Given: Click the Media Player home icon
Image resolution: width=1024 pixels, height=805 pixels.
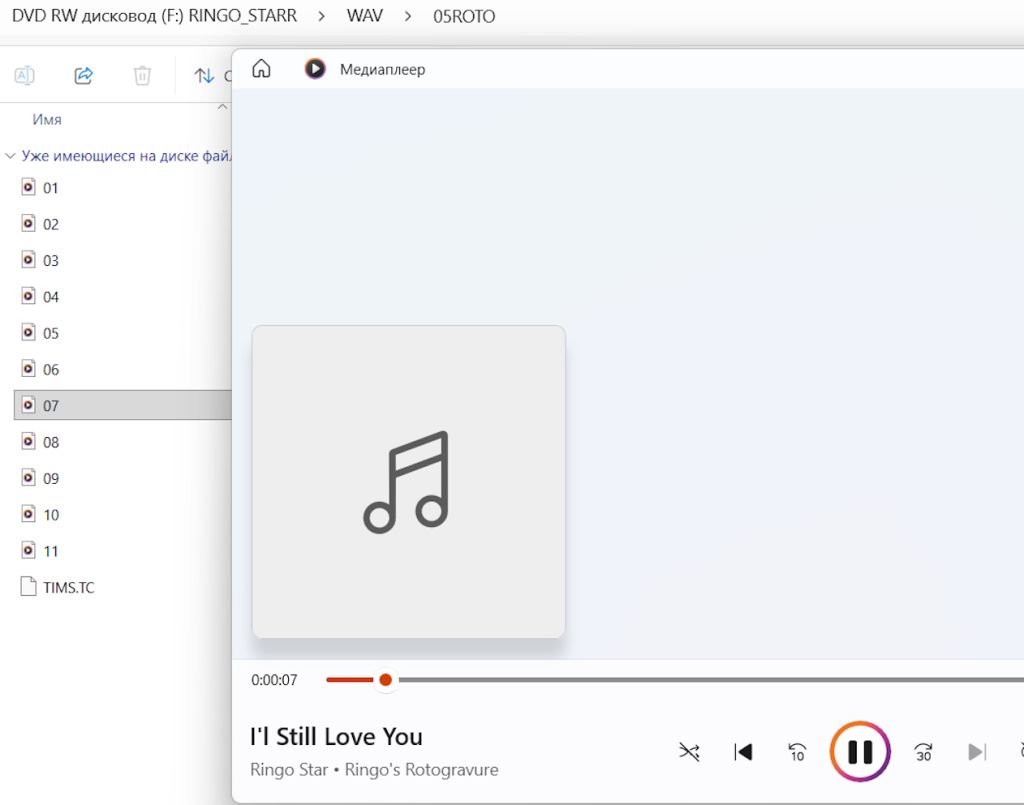Looking at the screenshot, I should [x=261, y=69].
